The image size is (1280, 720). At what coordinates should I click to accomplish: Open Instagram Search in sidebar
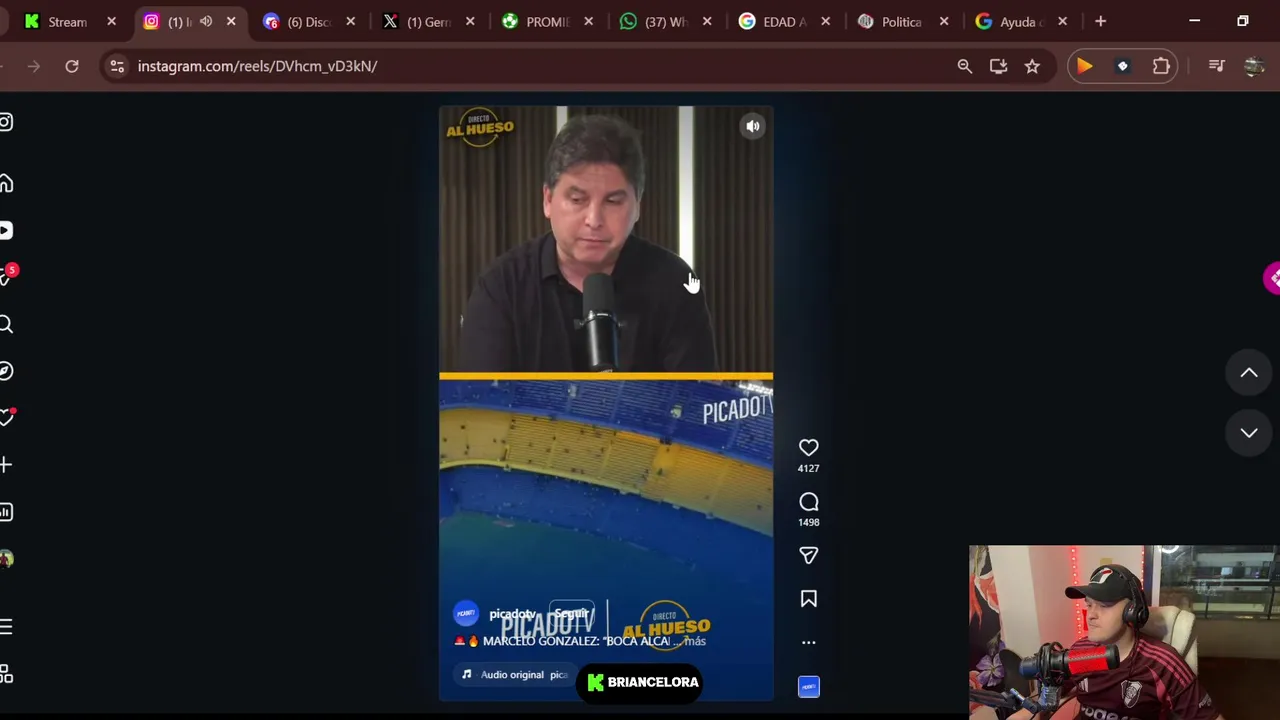(x=6, y=324)
